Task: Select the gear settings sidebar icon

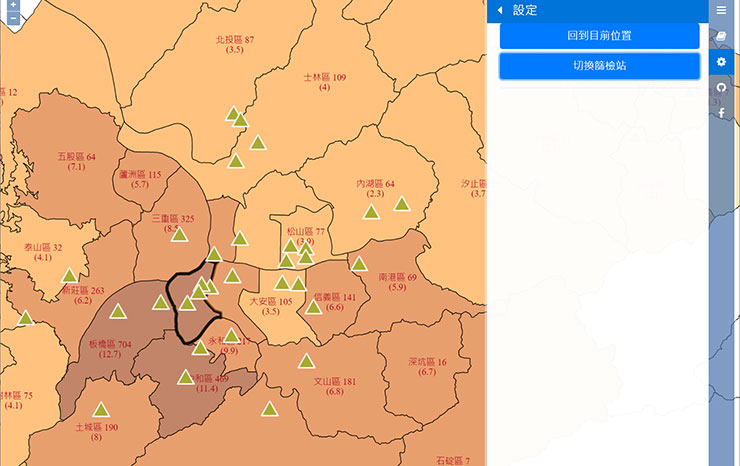Action: coord(721,62)
